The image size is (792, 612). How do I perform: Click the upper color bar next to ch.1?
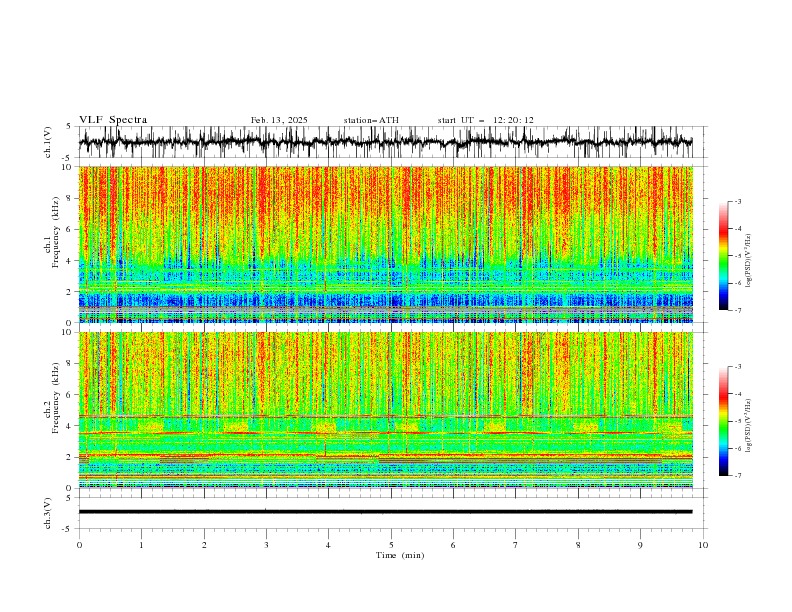[x=723, y=256]
